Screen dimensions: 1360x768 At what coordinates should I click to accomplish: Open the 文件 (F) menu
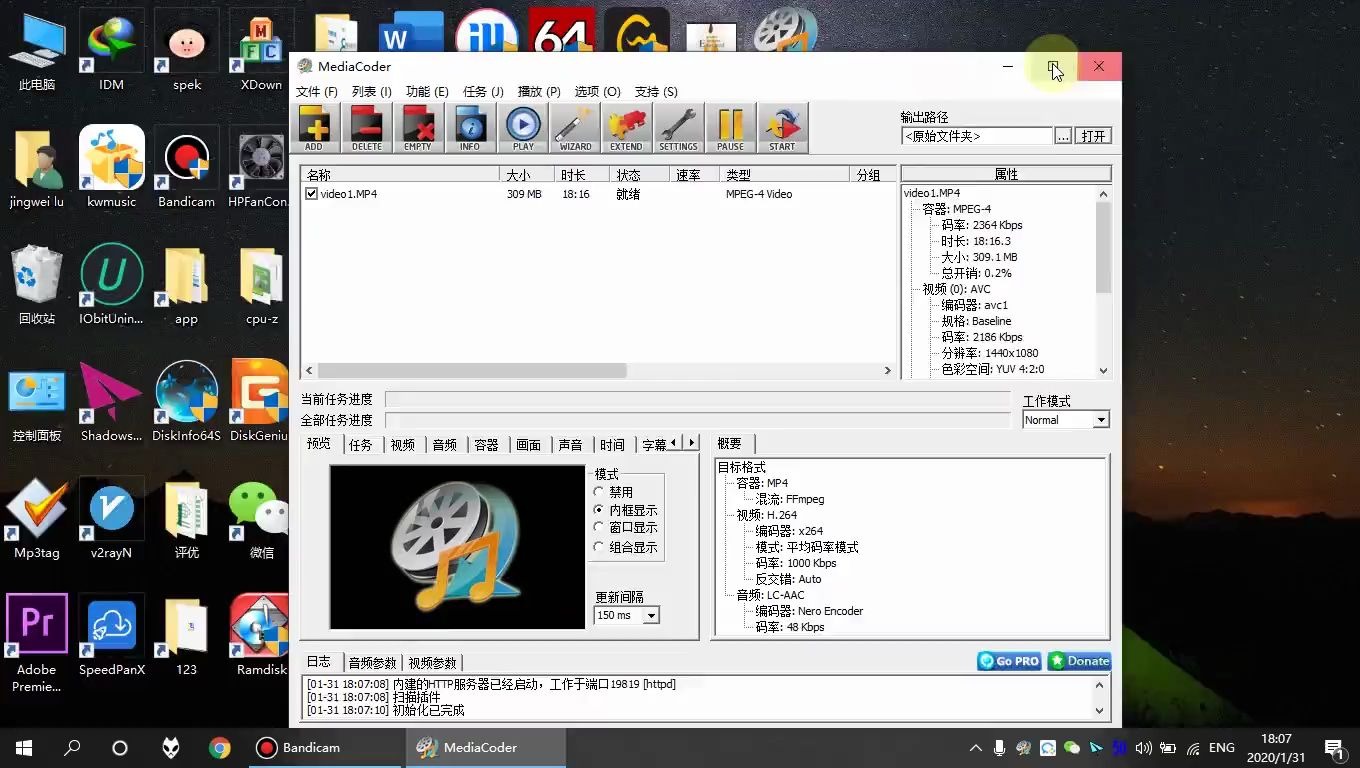(x=316, y=91)
